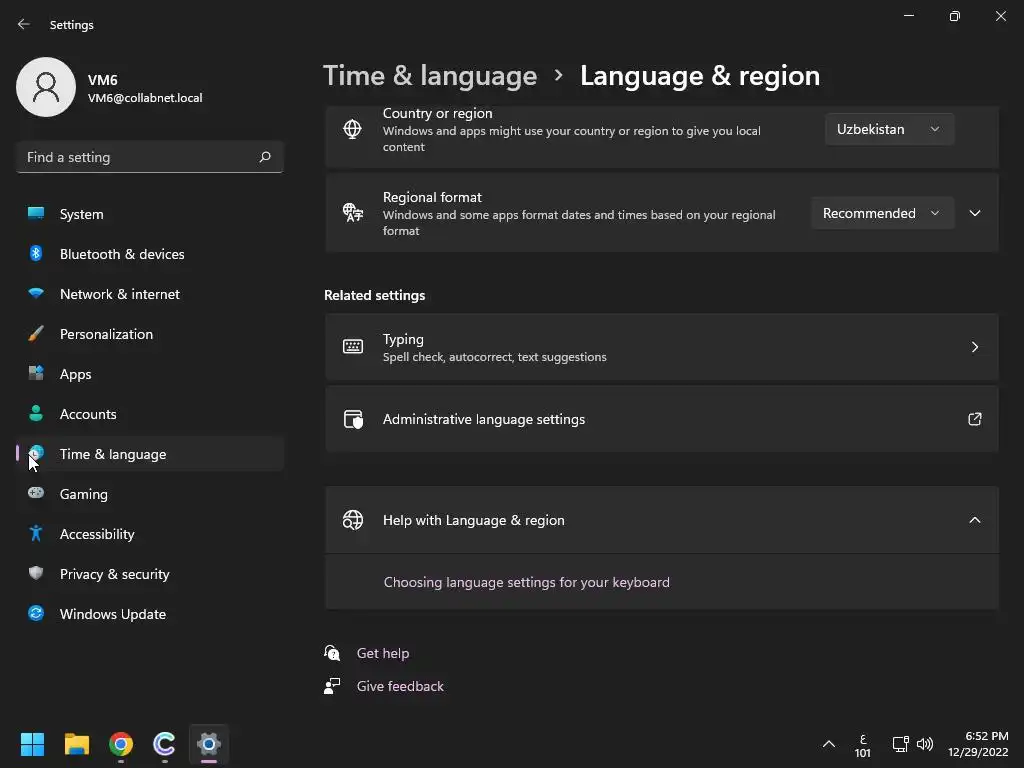The image size is (1024, 768).
Task: Open the Country or region Uzbekistan dropdown
Action: click(x=889, y=129)
